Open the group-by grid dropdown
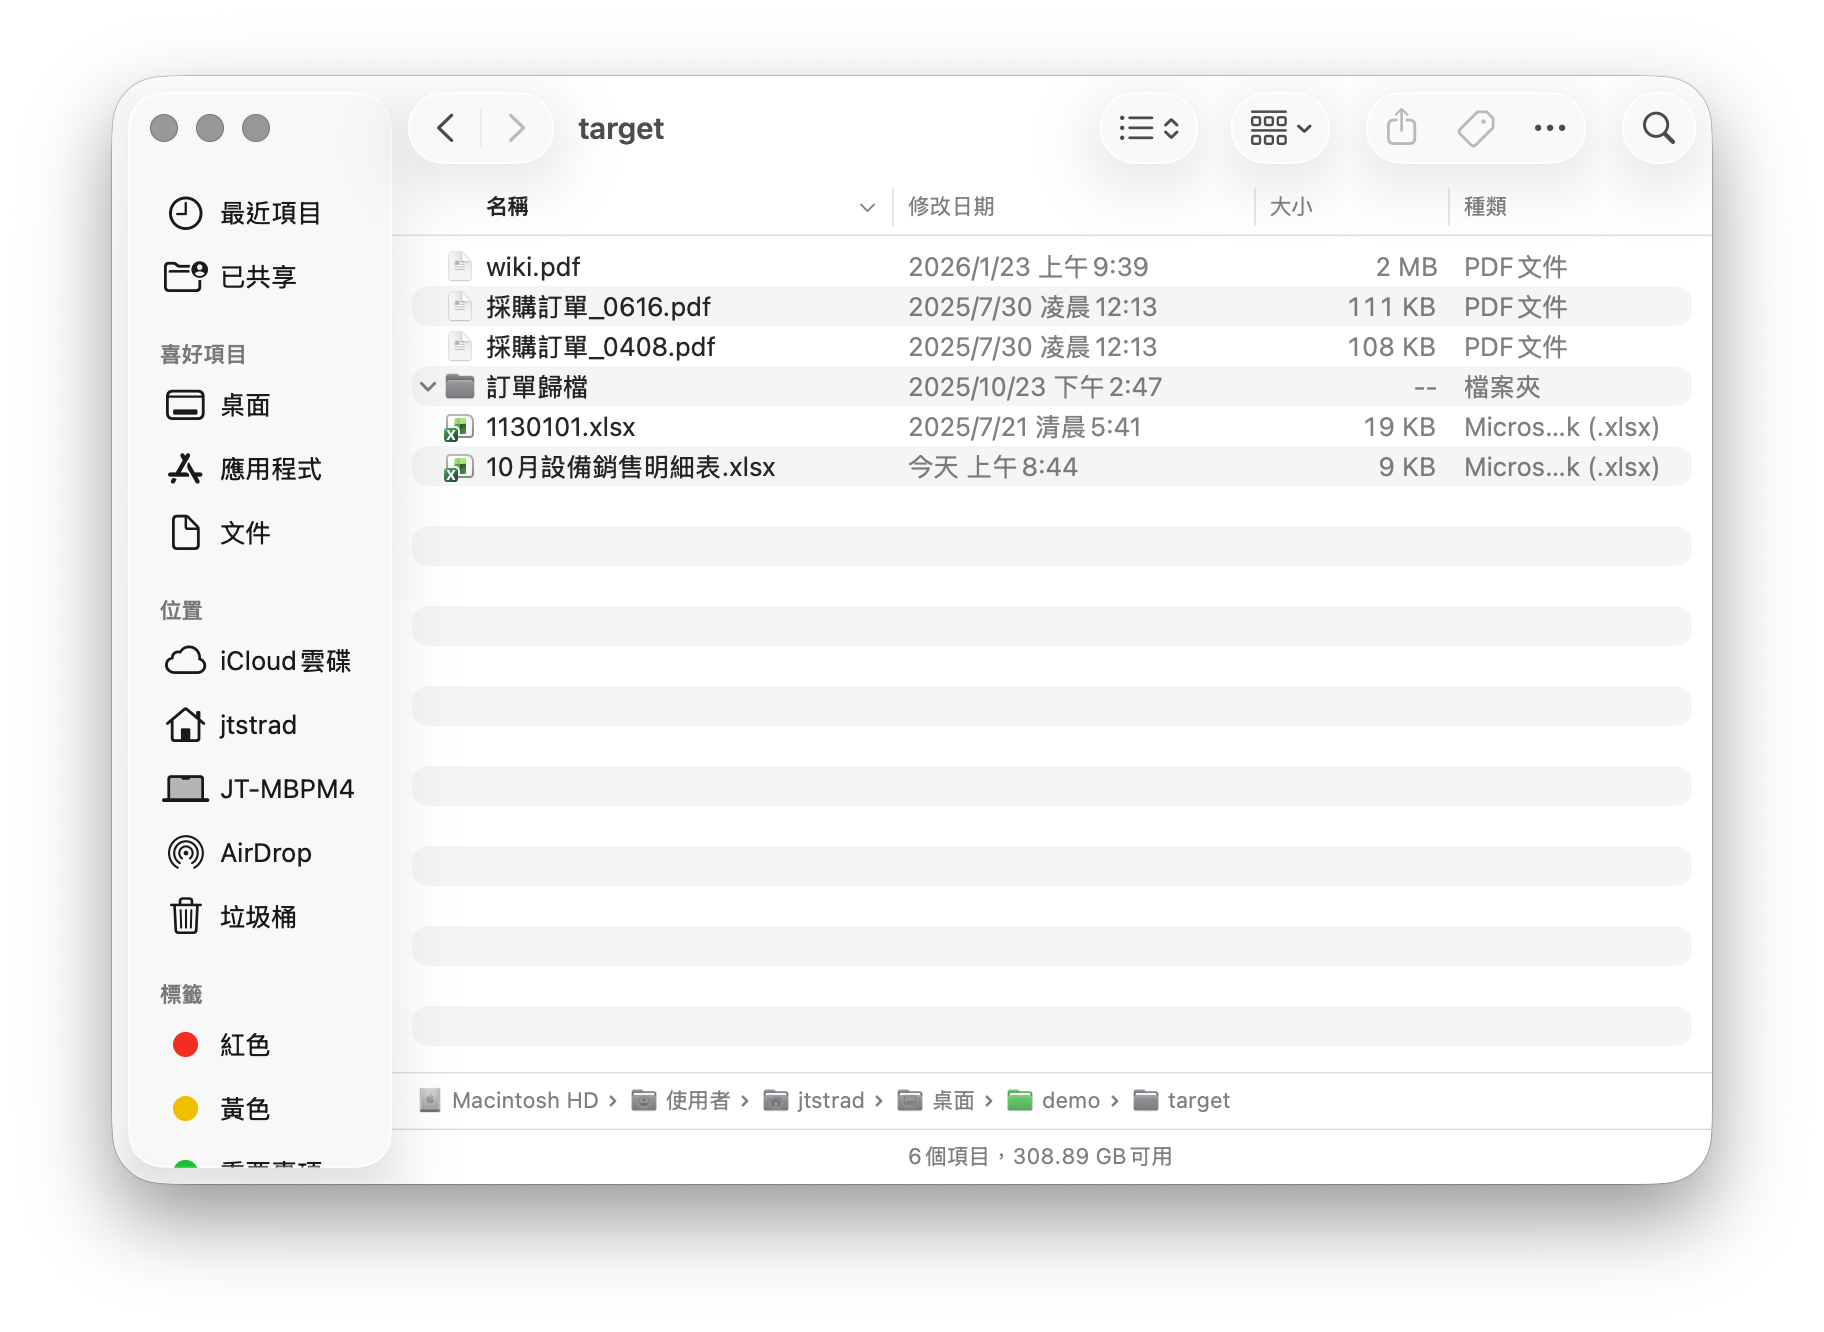The image size is (1824, 1332). (1280, 128)
